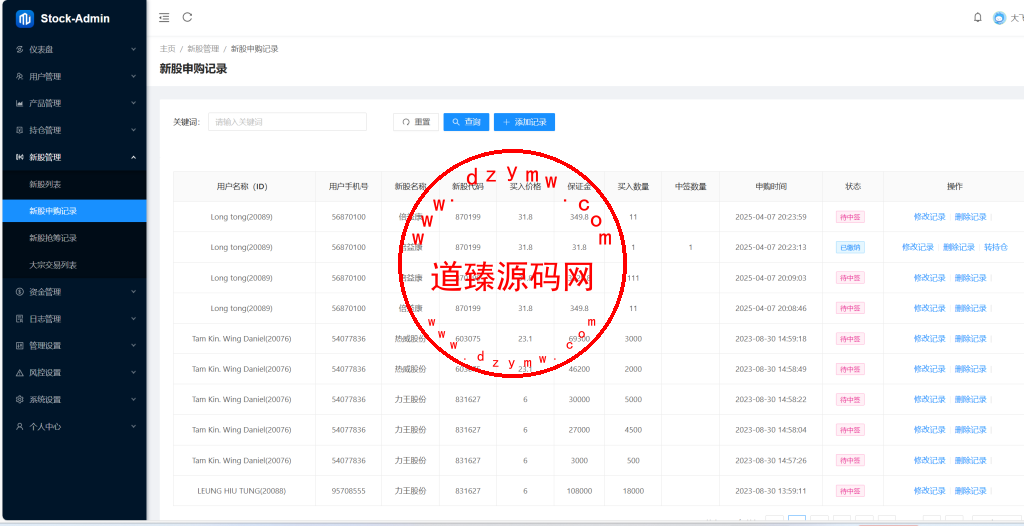
Task: Click the 添加记录 add record button
Action: 524,122
